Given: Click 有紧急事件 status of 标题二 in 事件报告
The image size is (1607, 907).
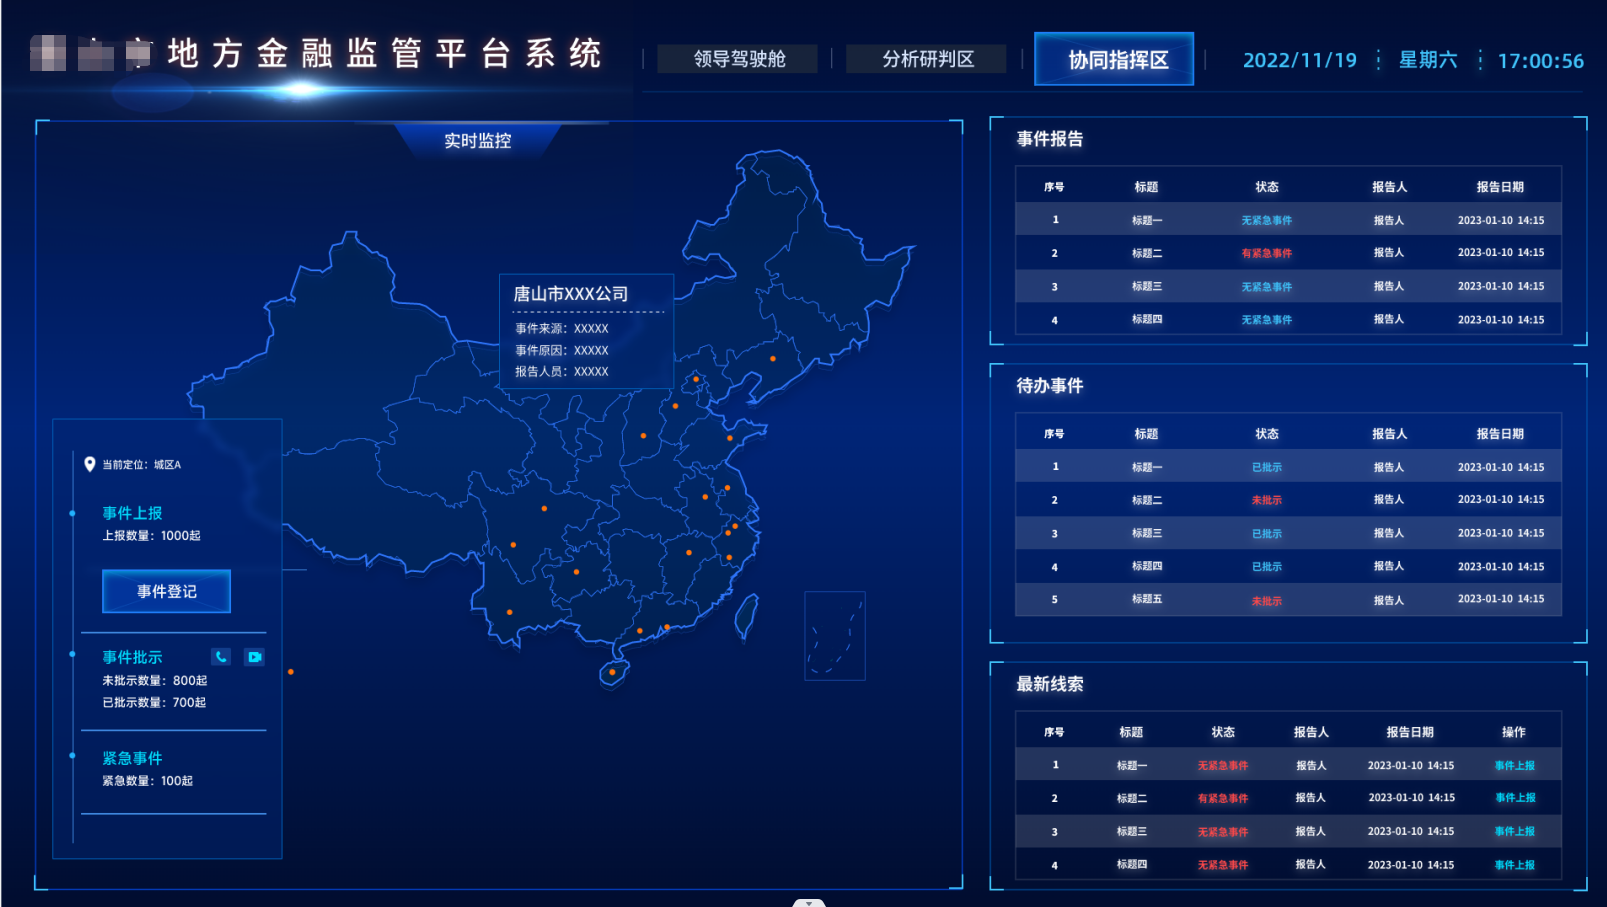Looking at the screenshot, I should pyautogui.click(x=1266, y=253).
